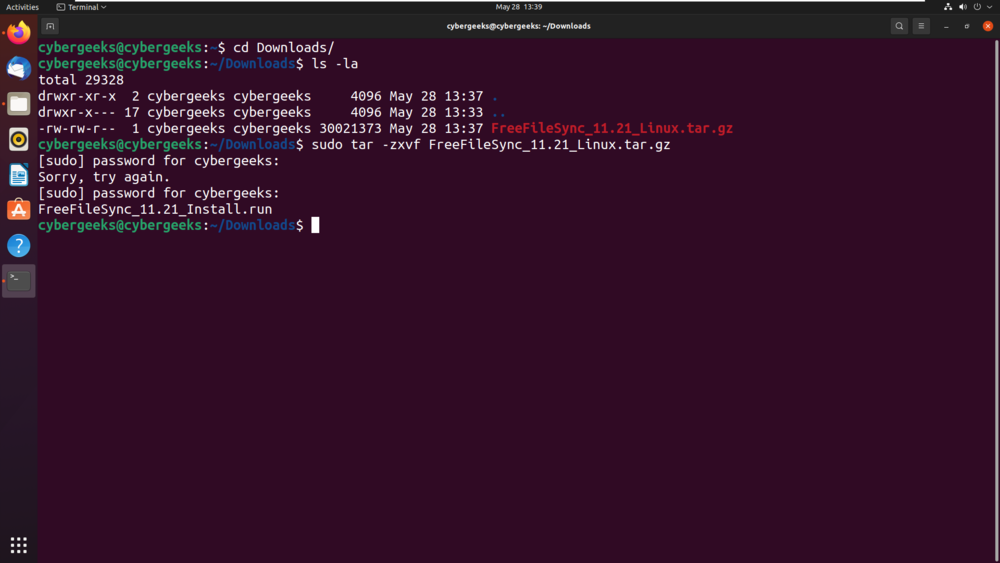Screen dimensions: 1000x563
Task: Click the terminal vertical scrollbar
Action: pyautogui.click(x=996, y=300)
